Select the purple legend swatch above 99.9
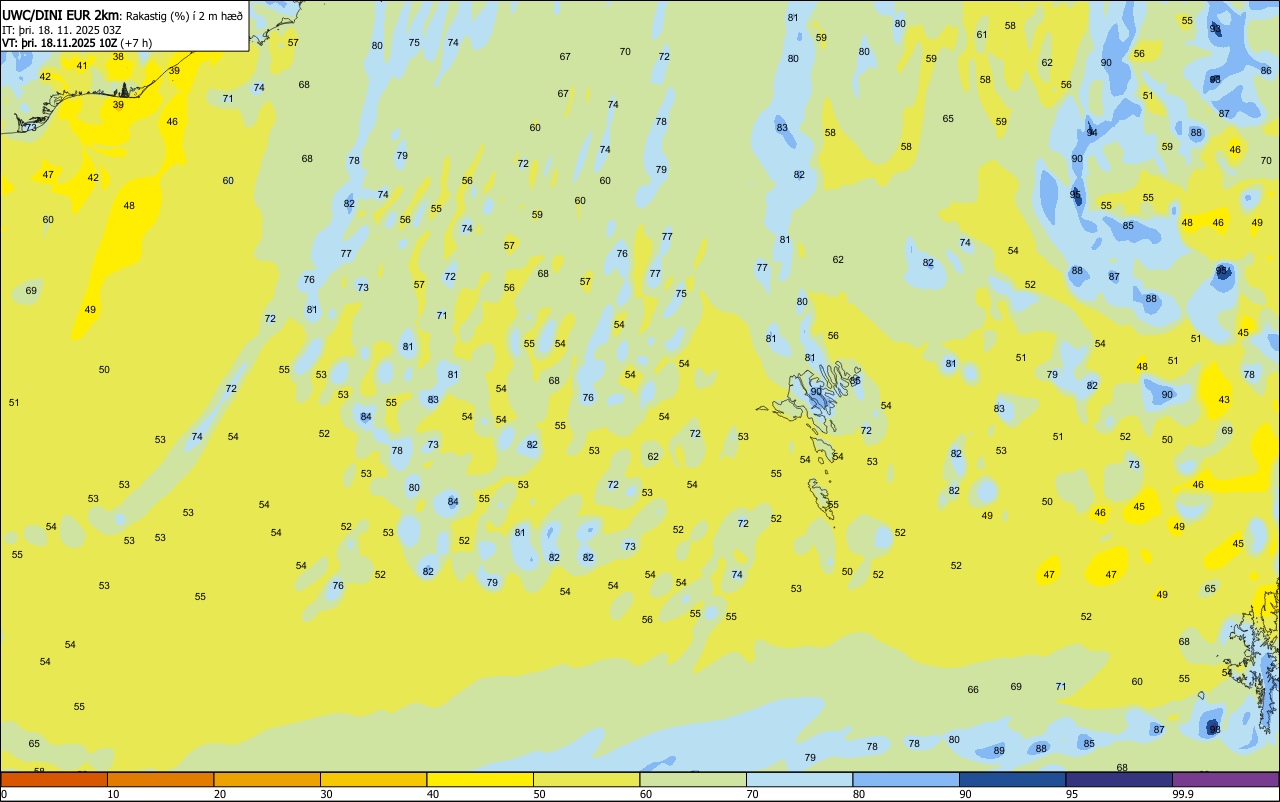 click(1225, 779)
